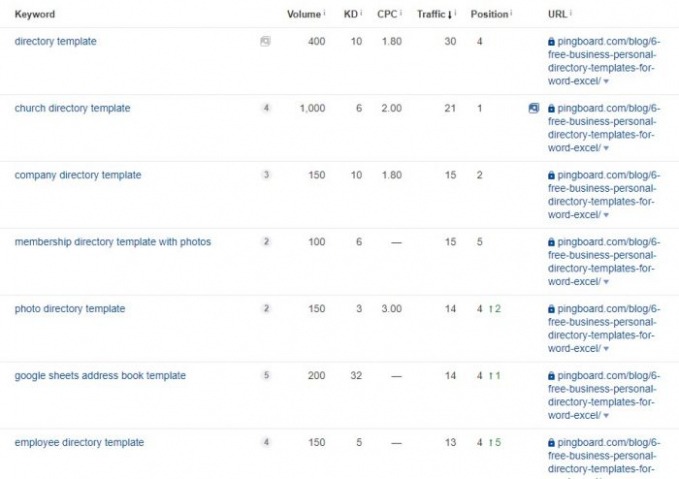
Task: Open membership directory template with photos keyword
Action: [112, 242]
